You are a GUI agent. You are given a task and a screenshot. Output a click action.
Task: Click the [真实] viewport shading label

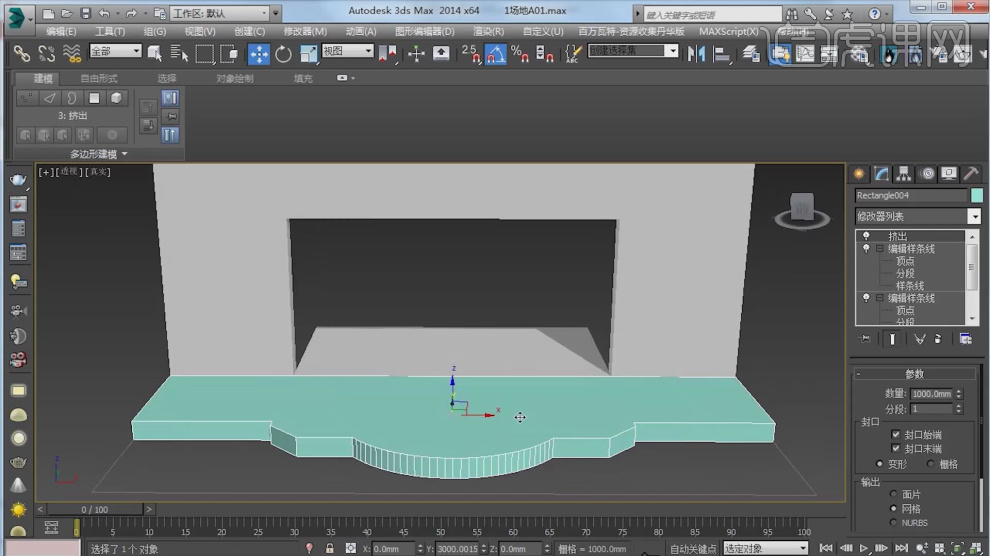98,172
